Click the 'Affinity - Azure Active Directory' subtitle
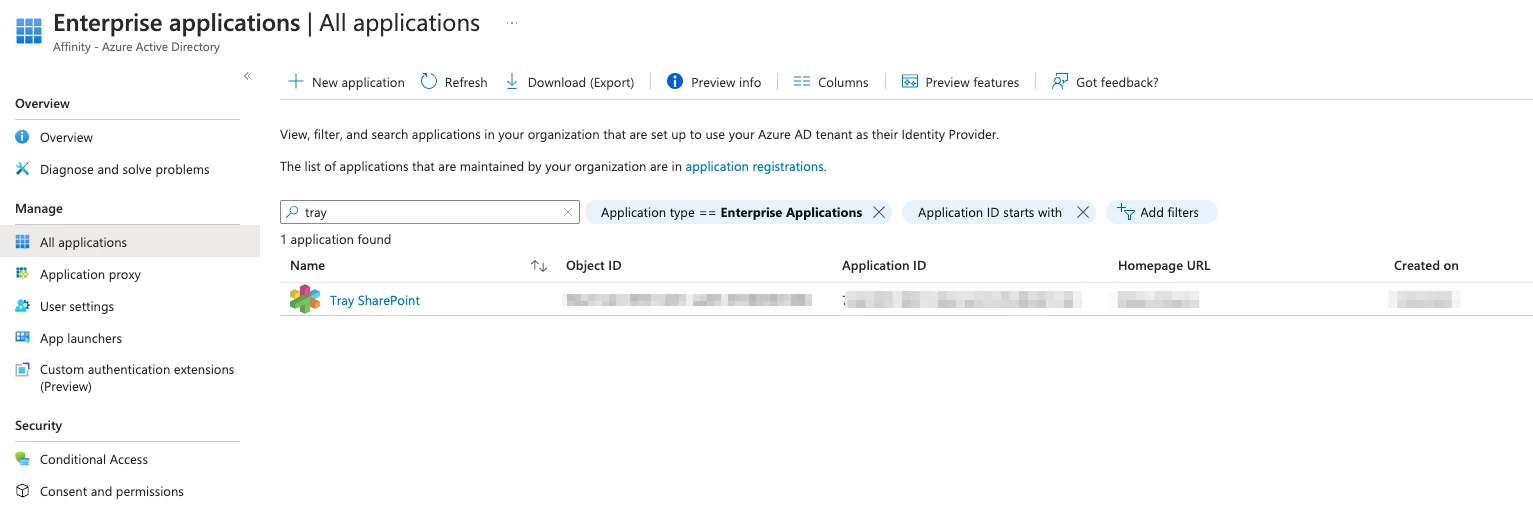The image size is (1533, 518). click(136, 47)
